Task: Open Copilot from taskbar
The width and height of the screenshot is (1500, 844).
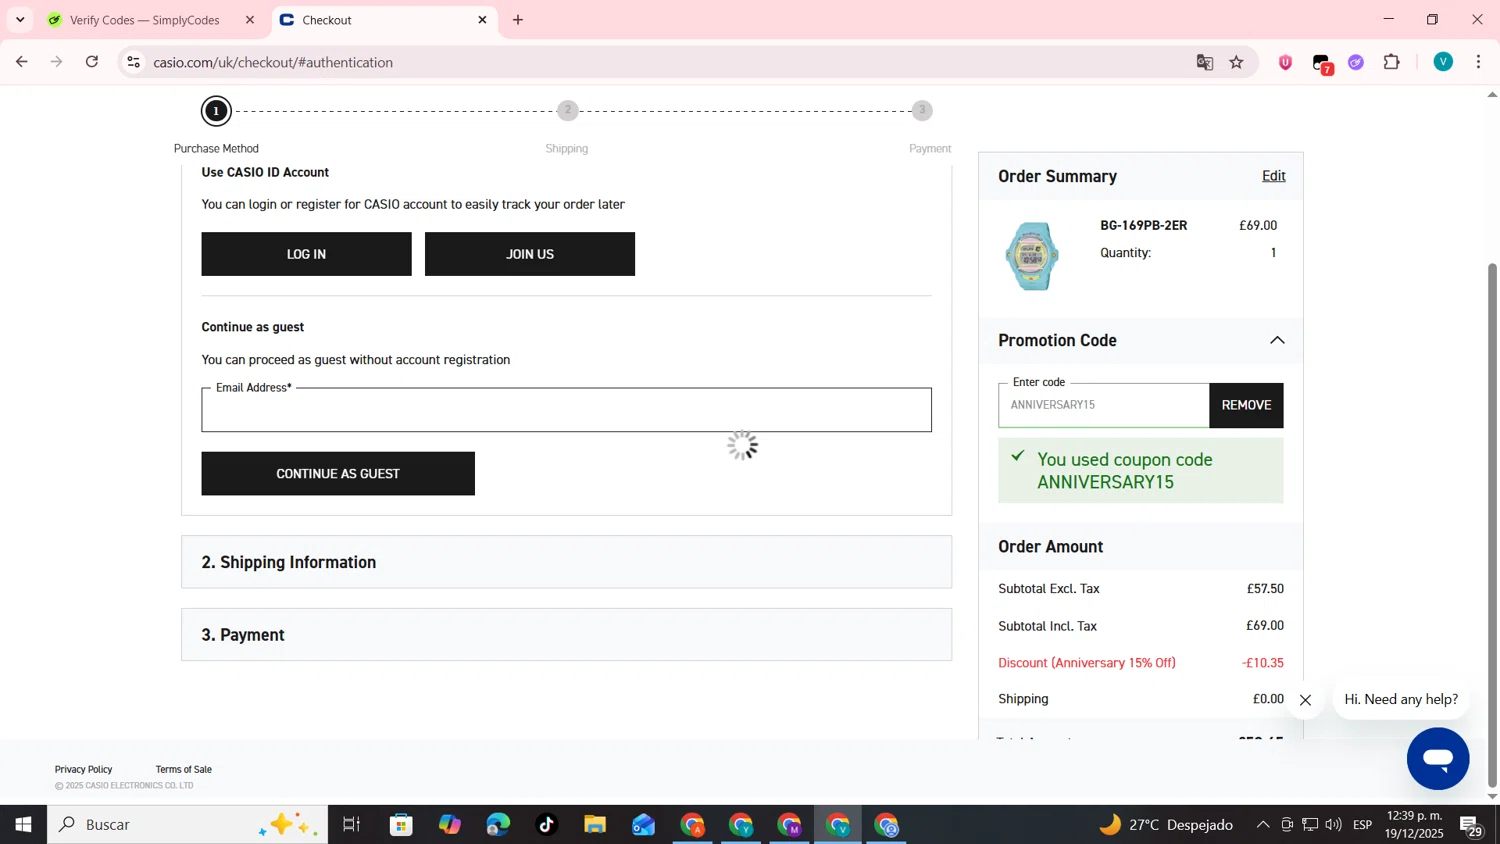Action: (x=450, y=825)
